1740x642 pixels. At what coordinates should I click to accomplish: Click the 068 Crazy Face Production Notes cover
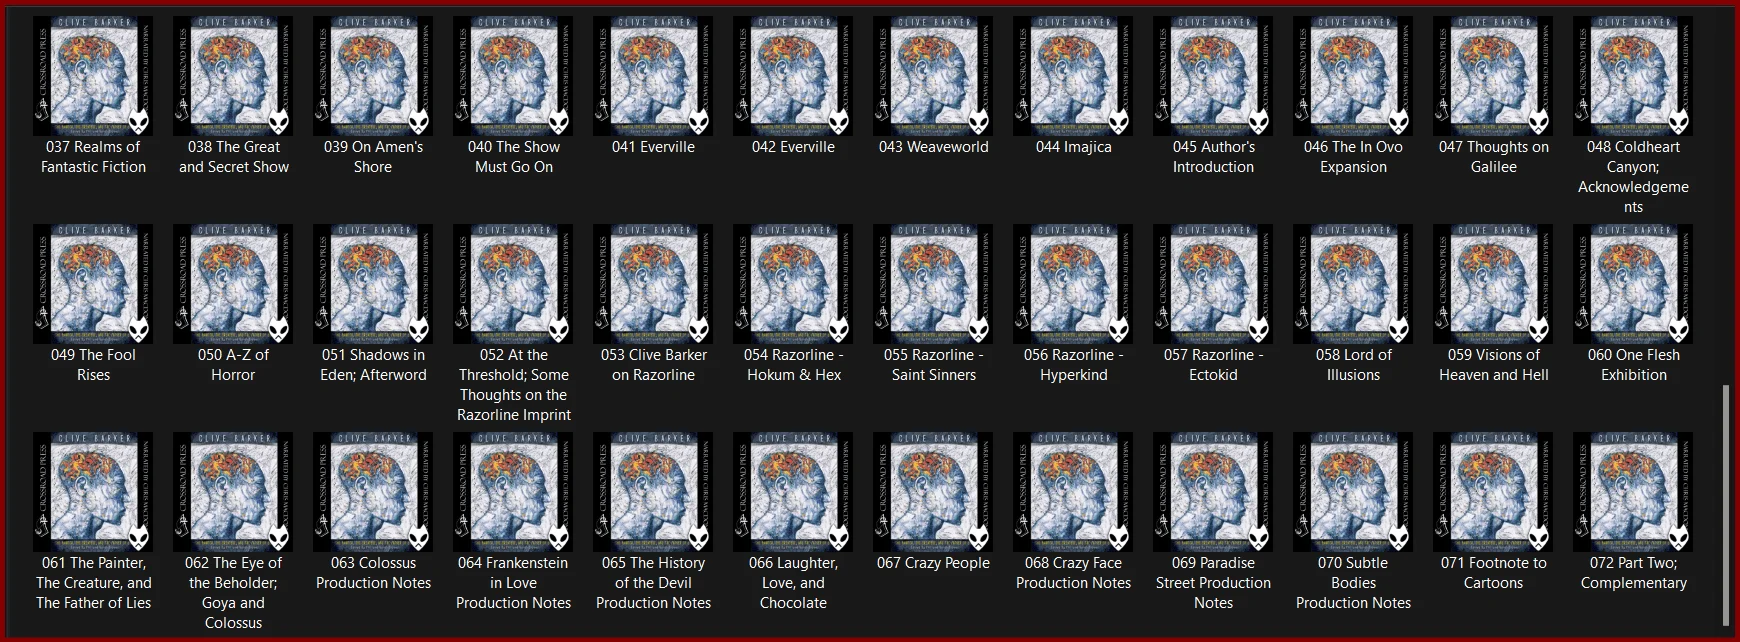pyautogui.click(x=1073, y=492)
